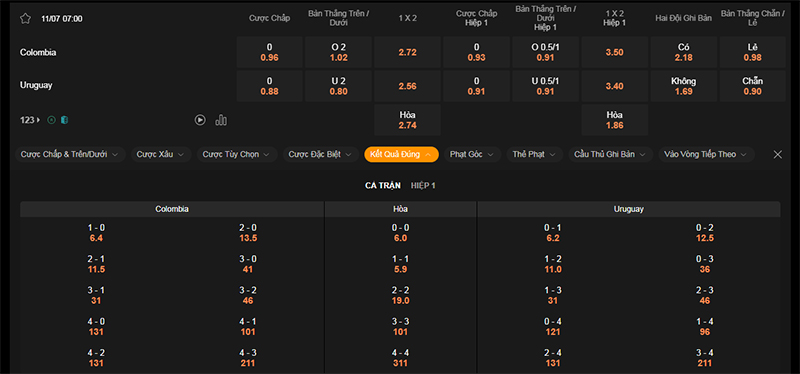Bet first-half Under 0.5/1 at 0.91

click(x=545, y=86)
